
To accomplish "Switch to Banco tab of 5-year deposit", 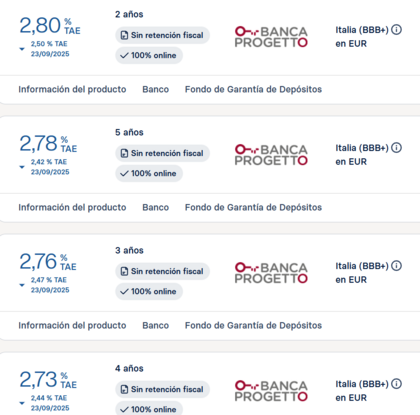I will [156, 207].
